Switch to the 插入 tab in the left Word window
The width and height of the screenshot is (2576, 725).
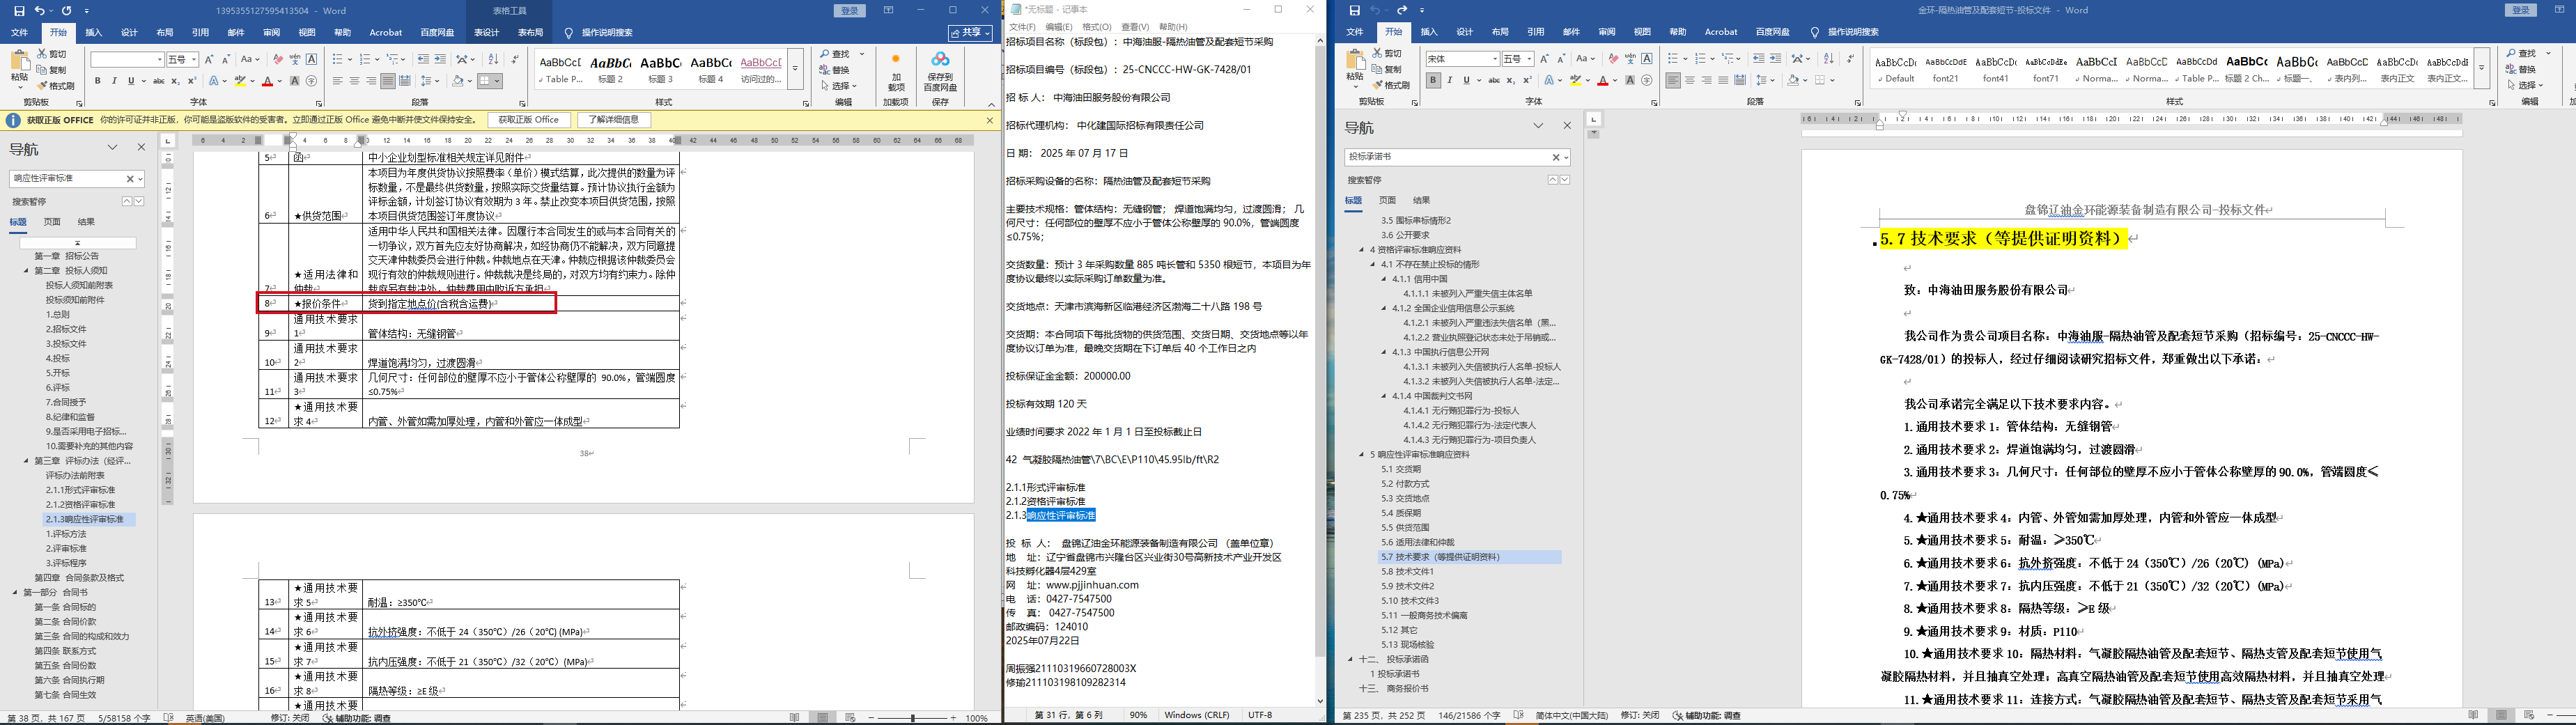pyautogui.click(x=93, y=33)
